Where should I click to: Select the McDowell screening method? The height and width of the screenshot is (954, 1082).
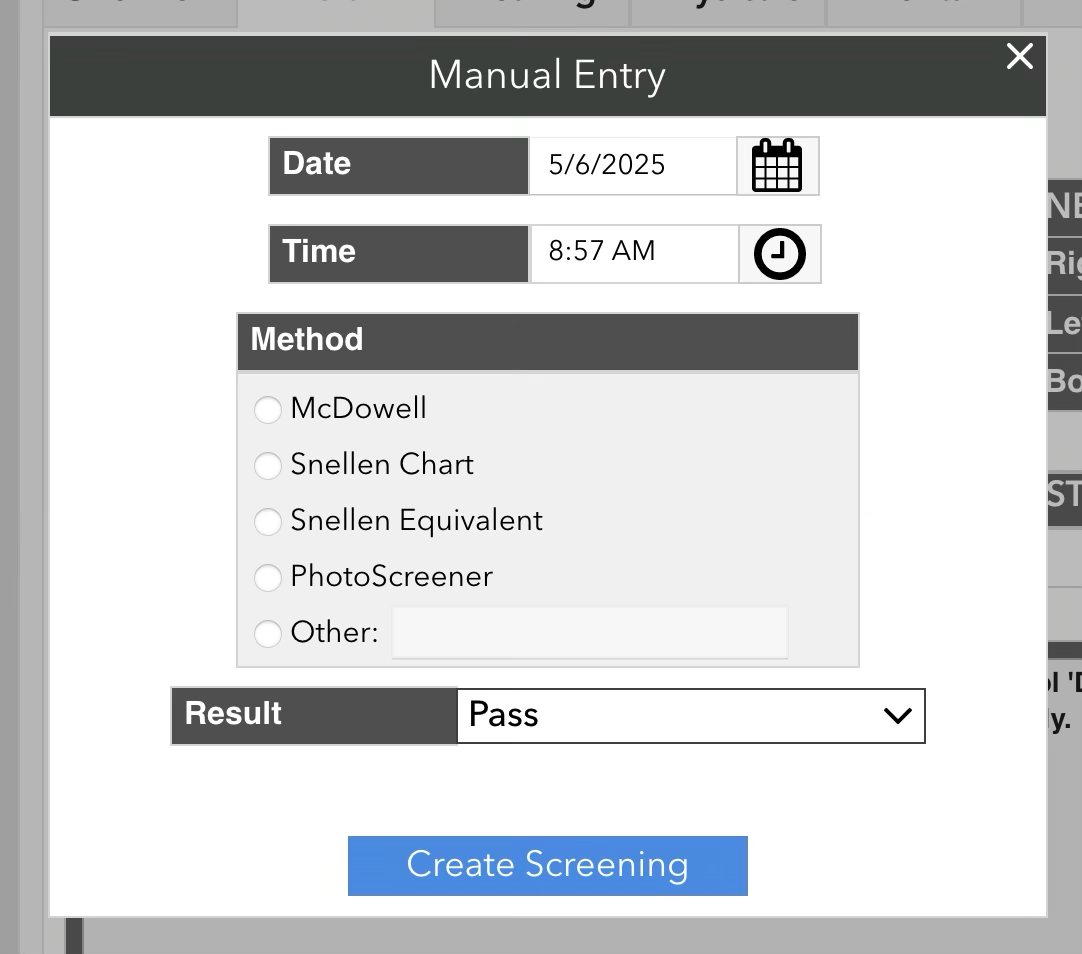[x=267, y=409]
